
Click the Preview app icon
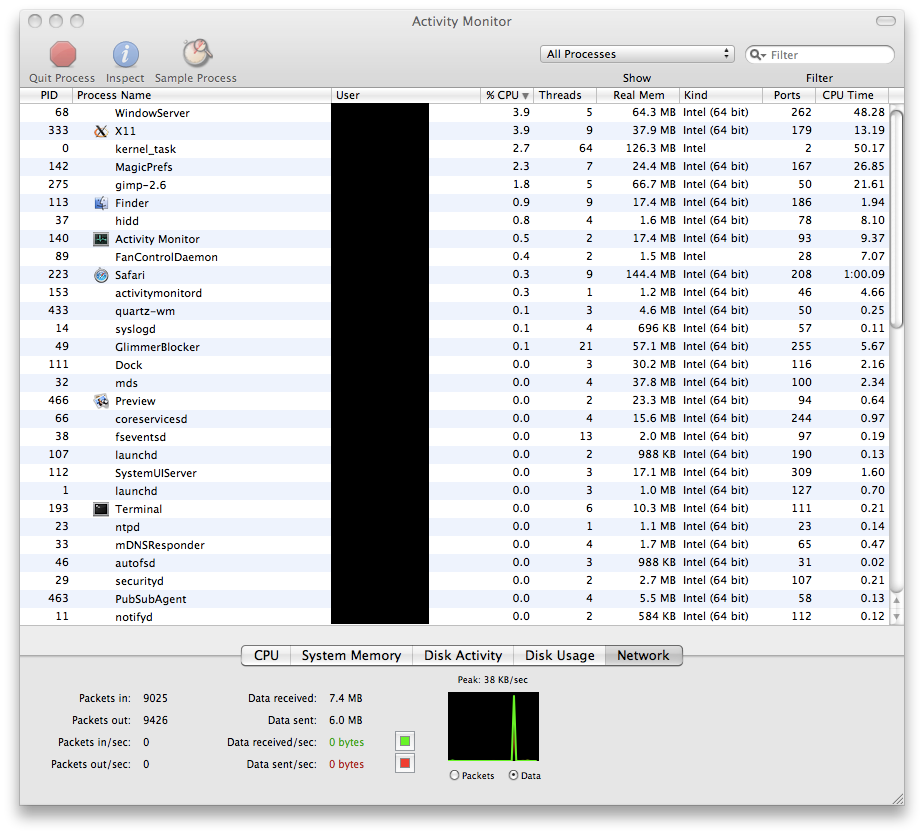coord(101,401)
